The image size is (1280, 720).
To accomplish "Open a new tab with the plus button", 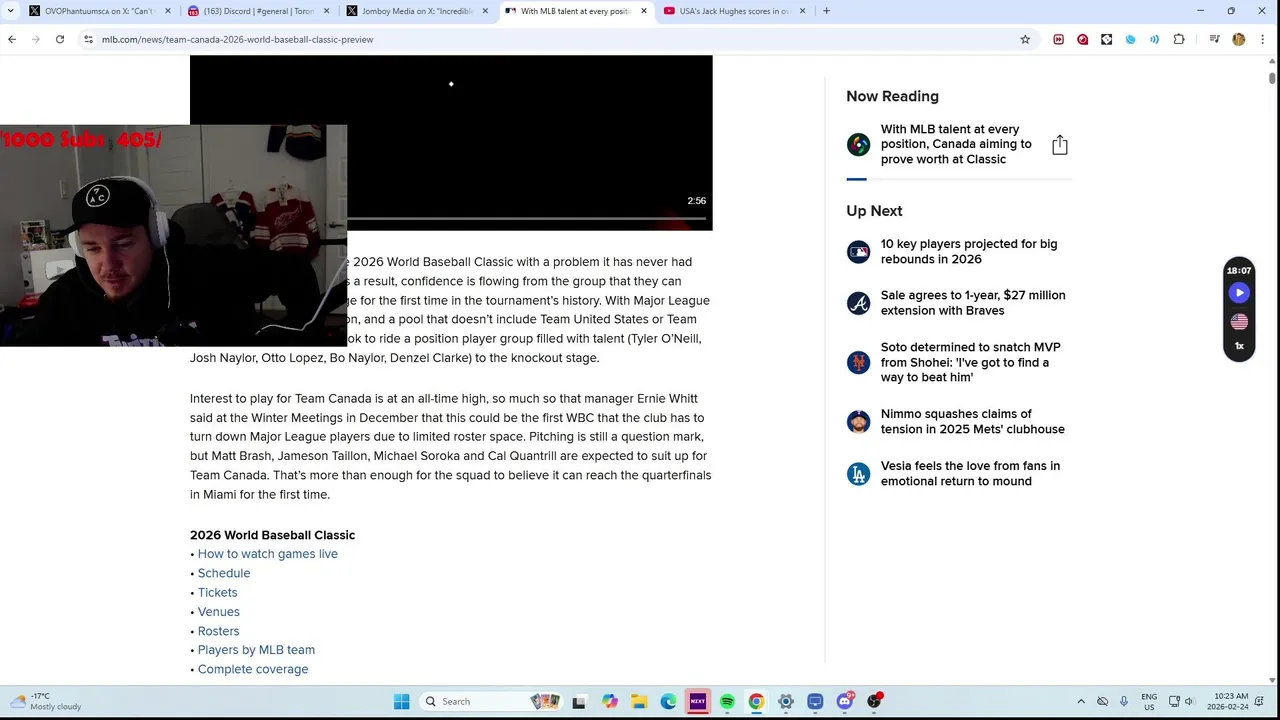I will [x=826, y=11].
